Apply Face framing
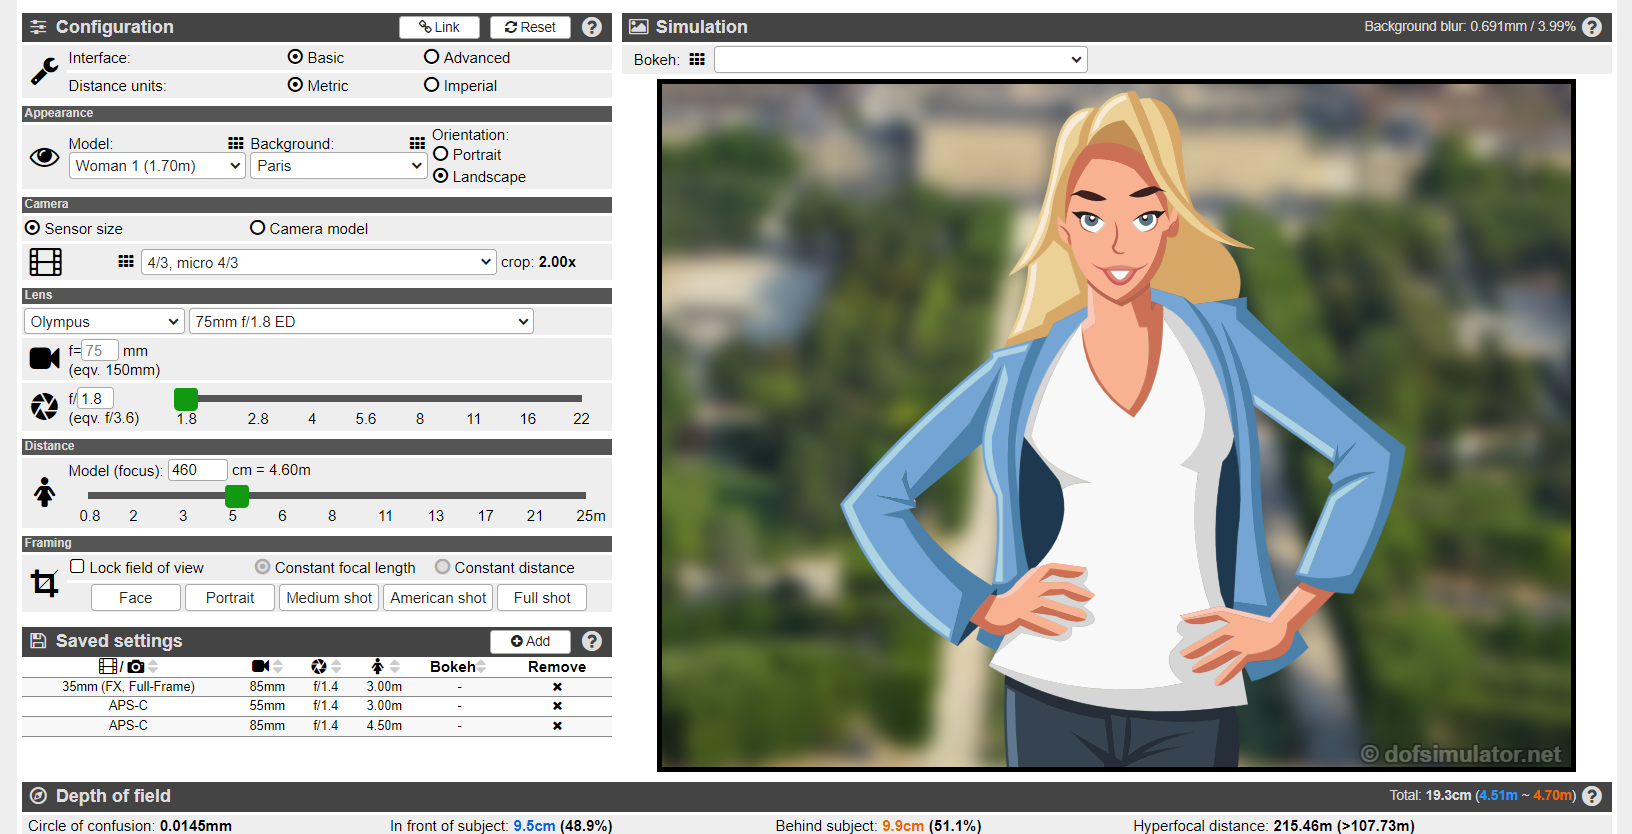 [x=136, y=597]
